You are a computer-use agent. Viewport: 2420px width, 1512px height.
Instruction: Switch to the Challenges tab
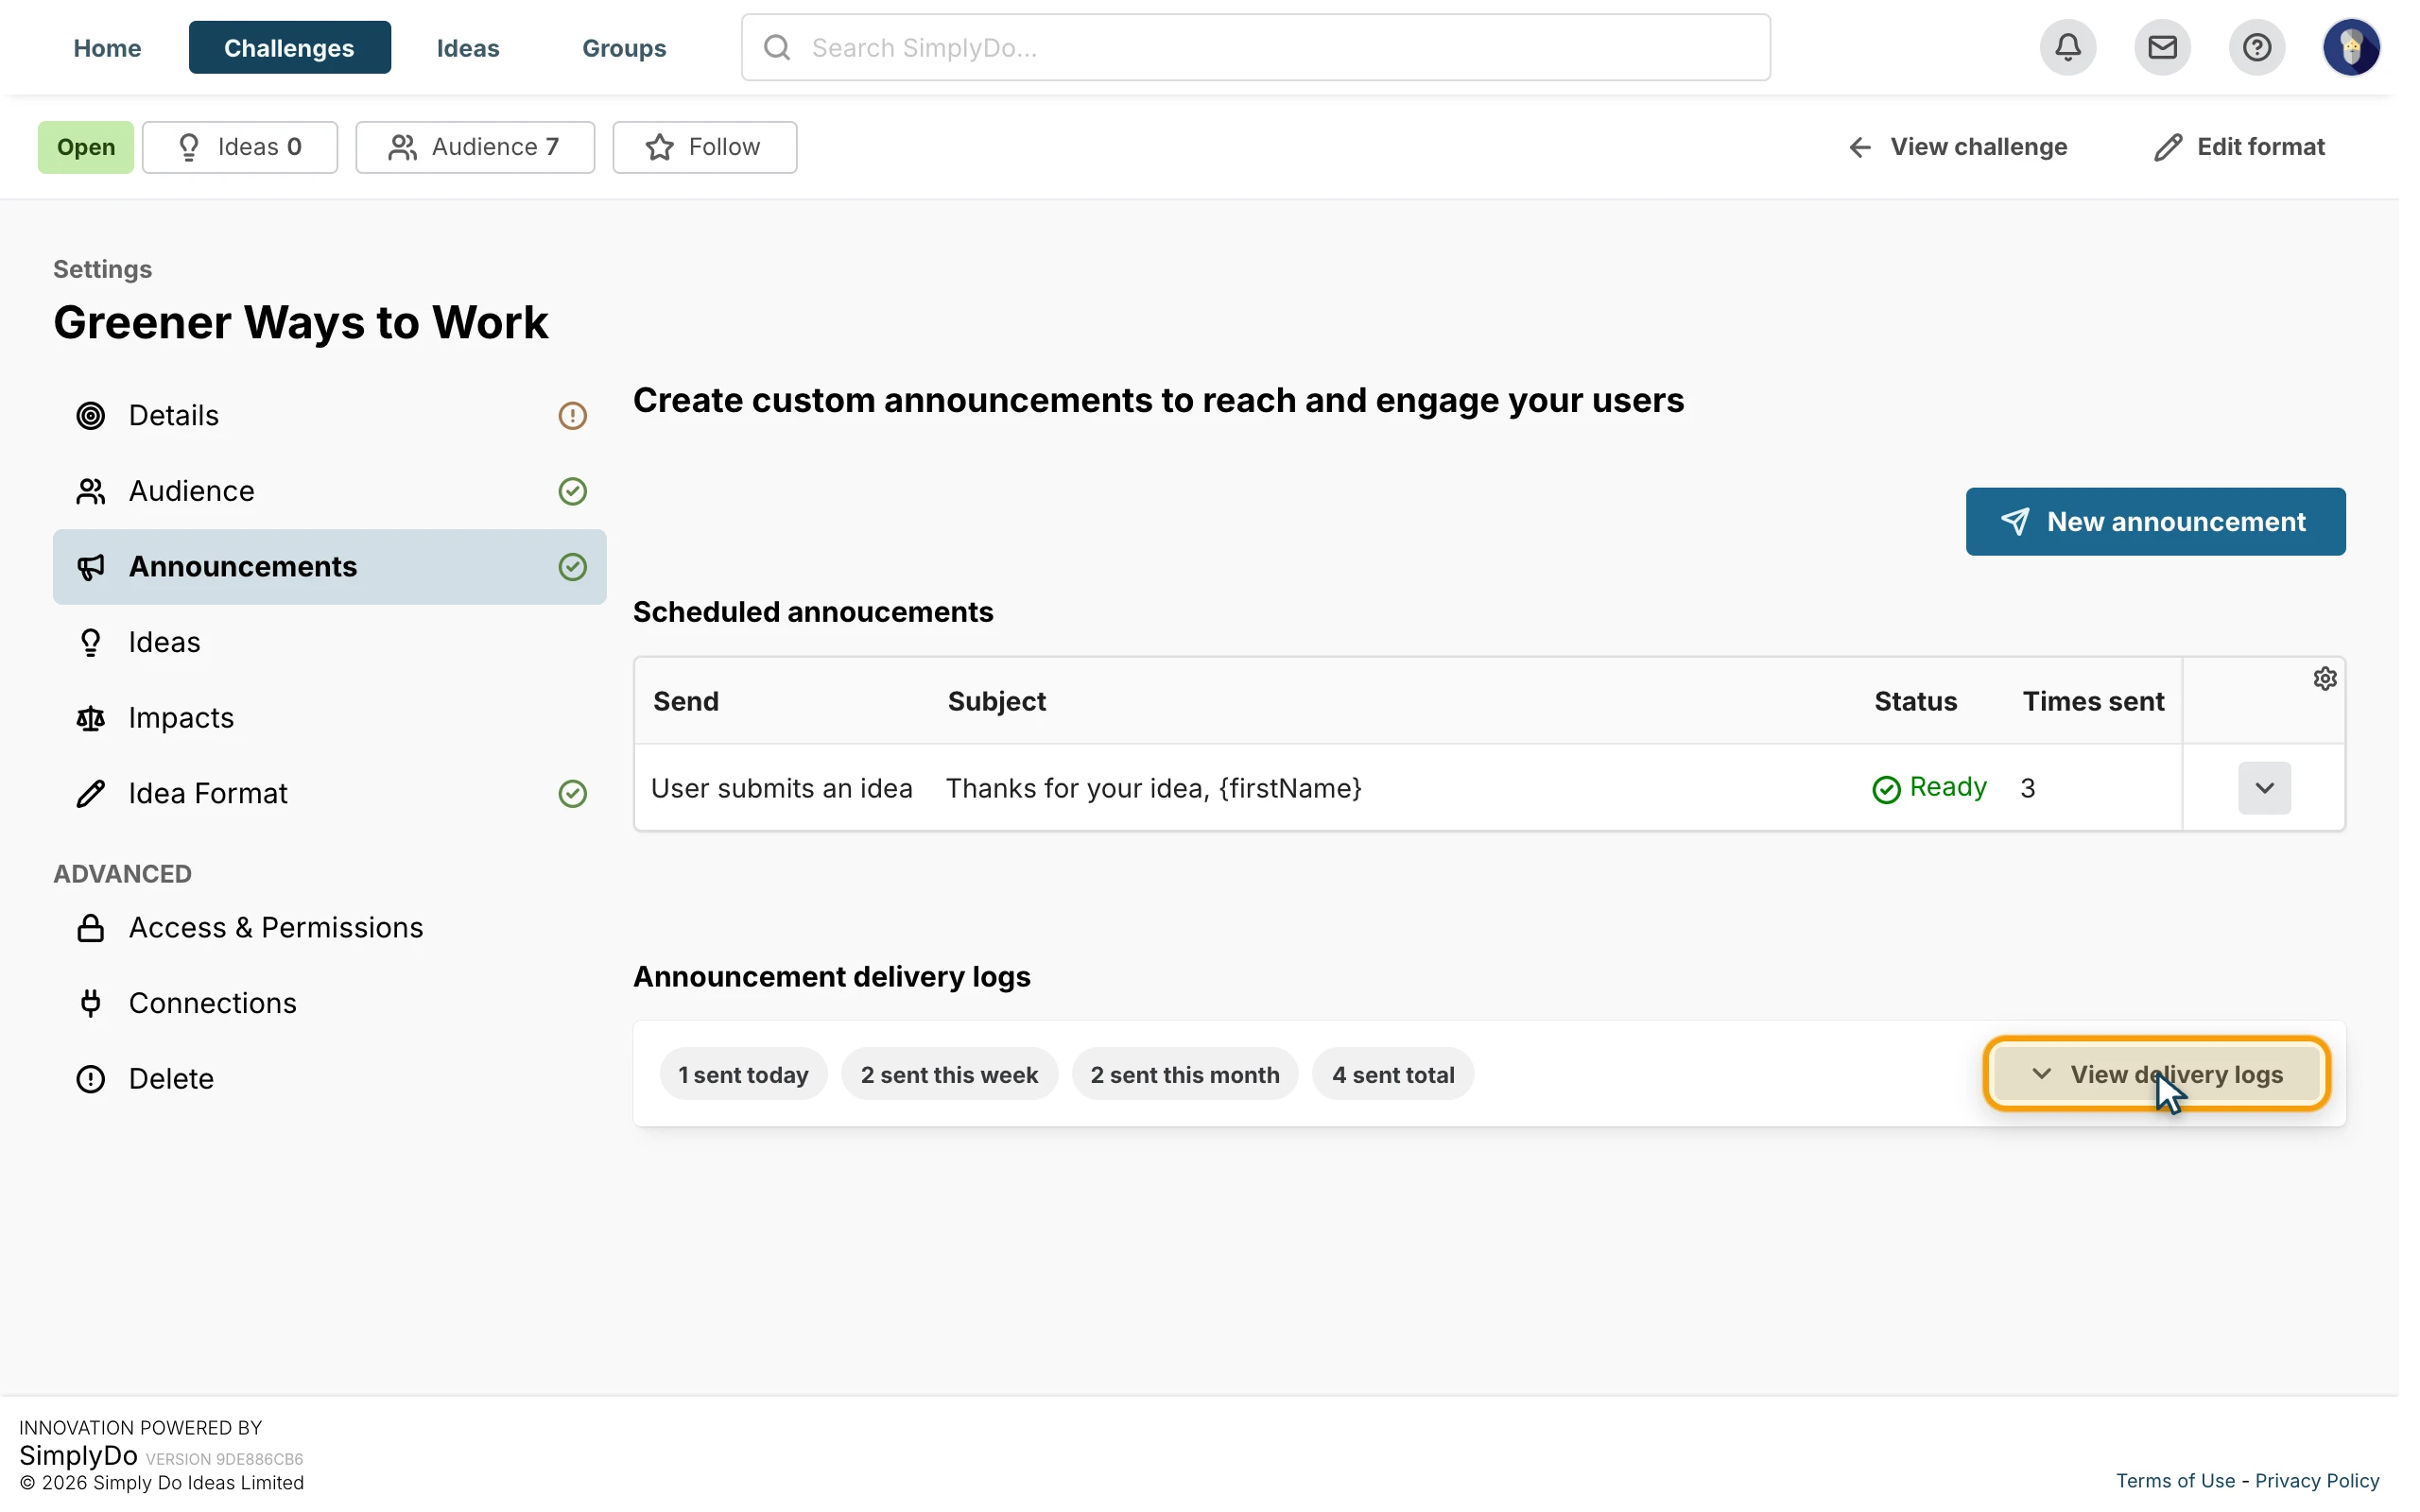click(289, 47)
